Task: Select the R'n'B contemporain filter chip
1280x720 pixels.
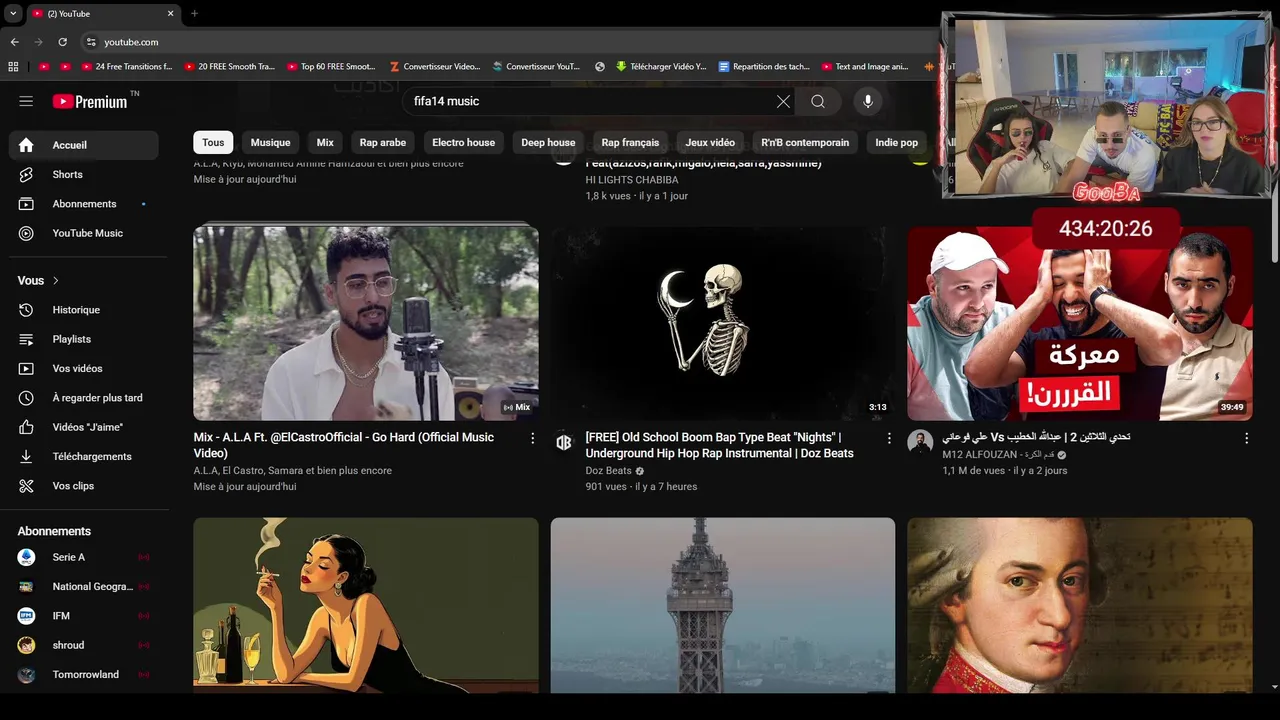Action: coord(805,142)
